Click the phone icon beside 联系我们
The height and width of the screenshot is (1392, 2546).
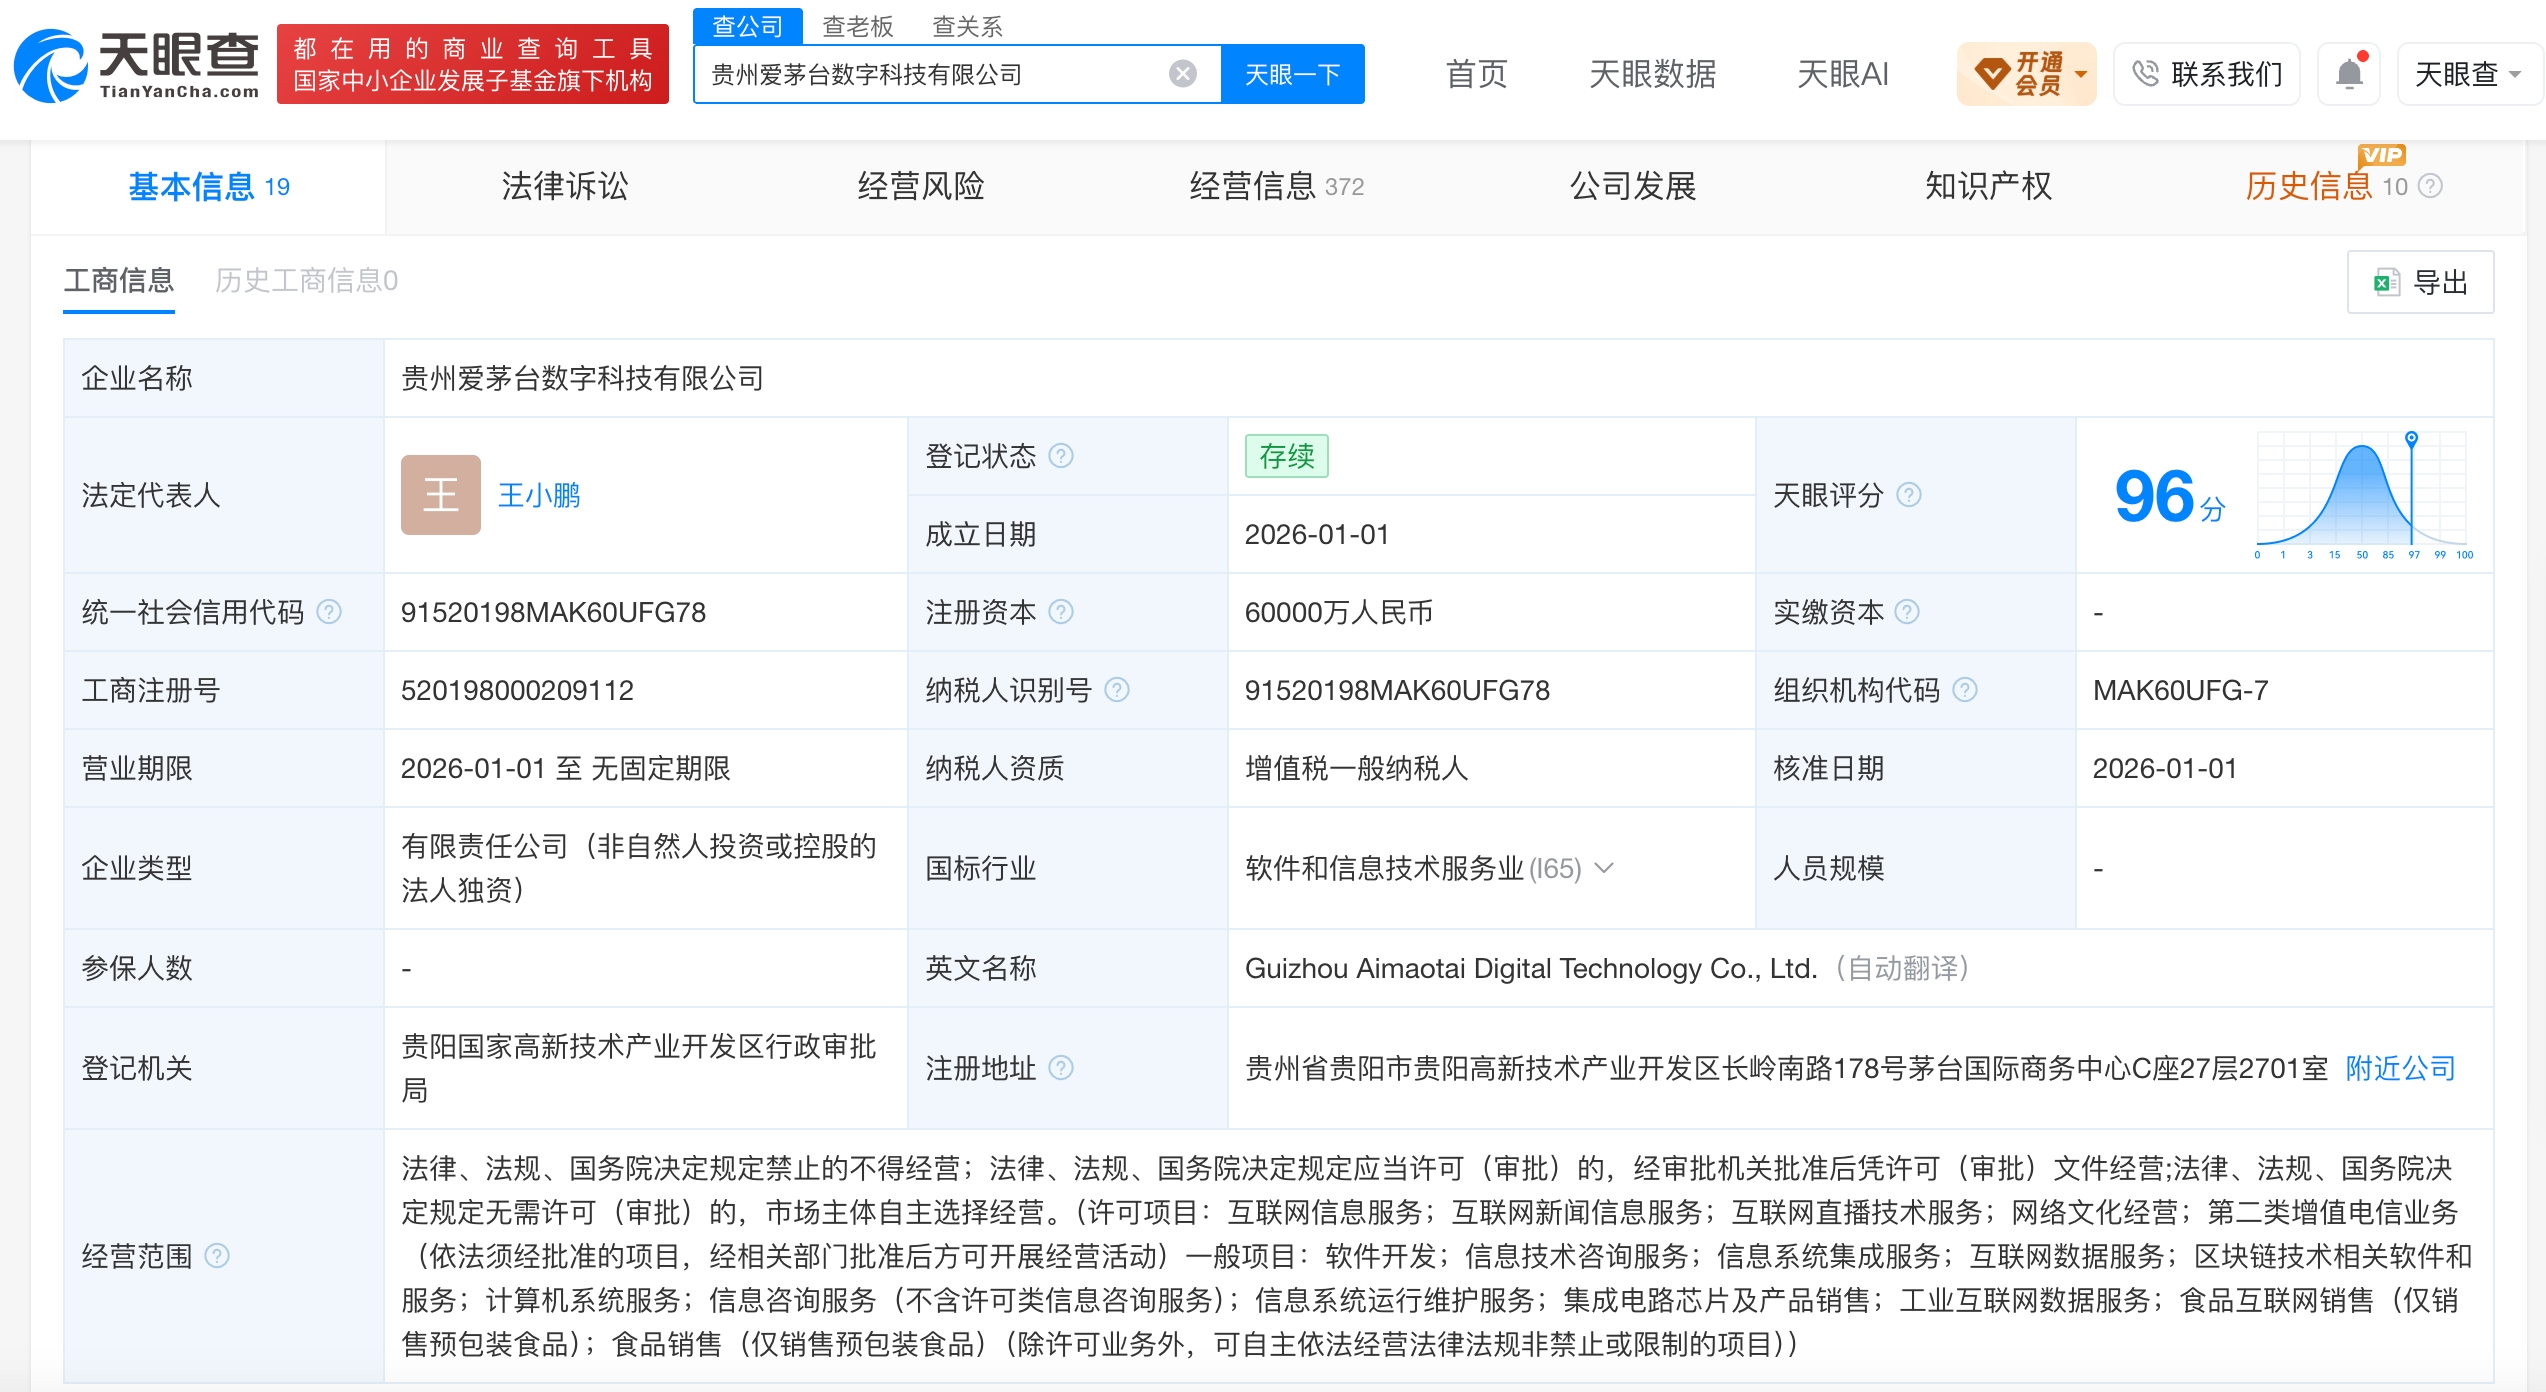click(x=2146, y=74)
